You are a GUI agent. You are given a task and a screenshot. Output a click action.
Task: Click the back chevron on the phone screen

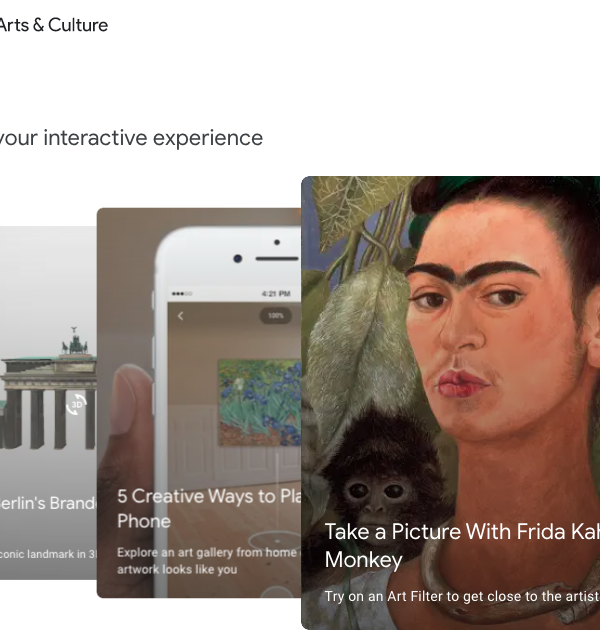coord(180,316)
